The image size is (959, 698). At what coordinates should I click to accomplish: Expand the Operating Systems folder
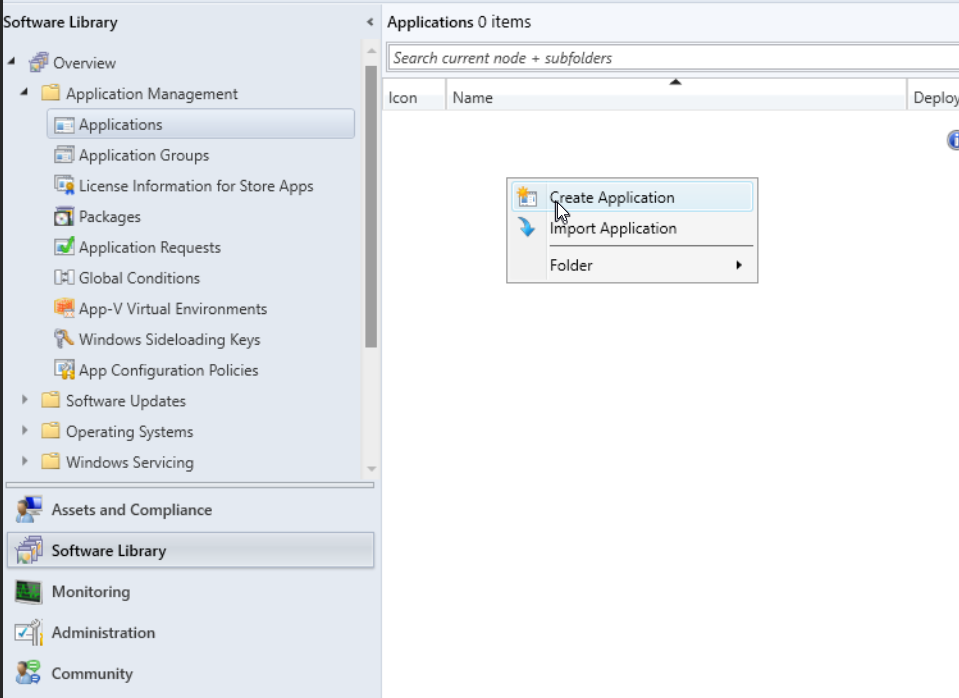[25, 432]
